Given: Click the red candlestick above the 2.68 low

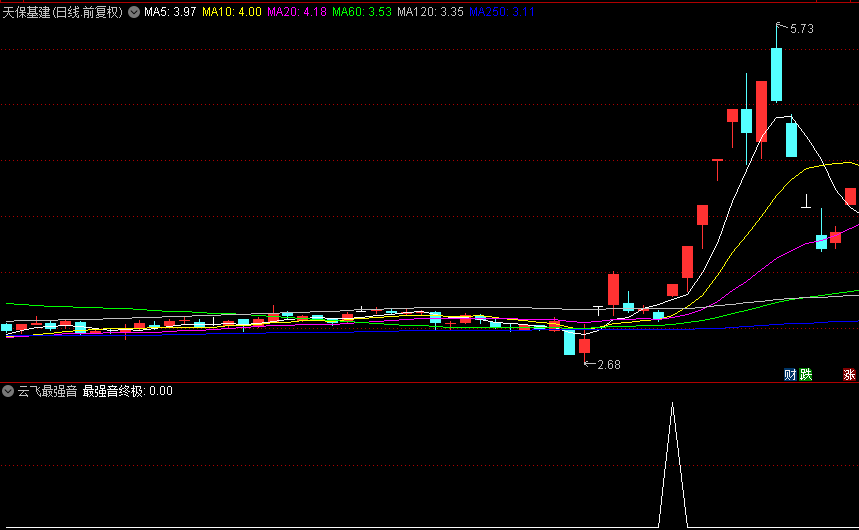Looking at the screenshot, I should point(585,345).
